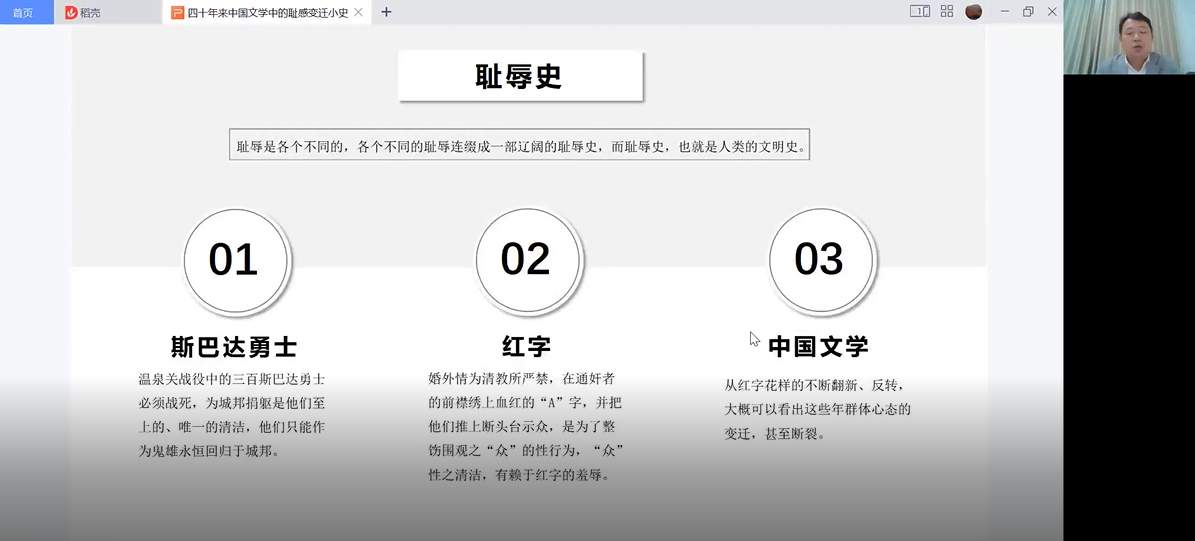Click the 01 numbered circle
The height and width of the screenshot is (541, 1195).
[x=234, y=260]
